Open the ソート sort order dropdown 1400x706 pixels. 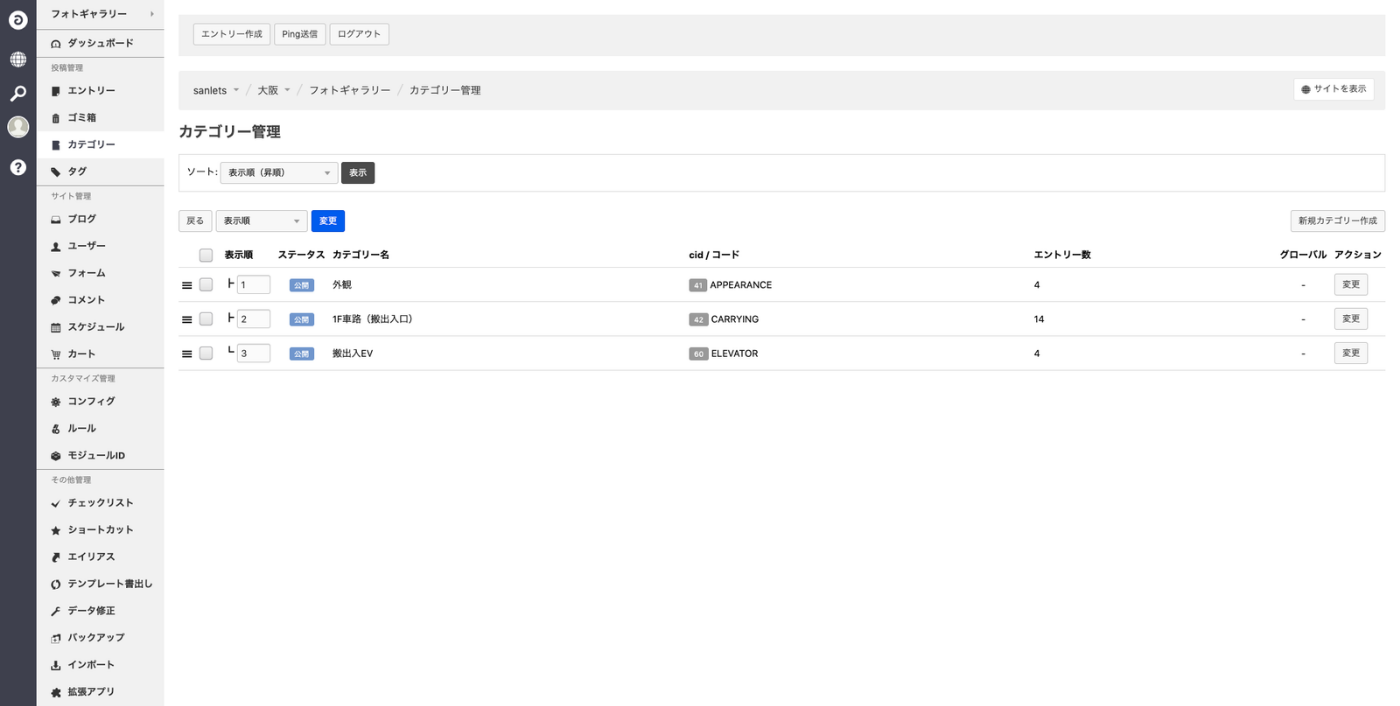coord(279,173)
